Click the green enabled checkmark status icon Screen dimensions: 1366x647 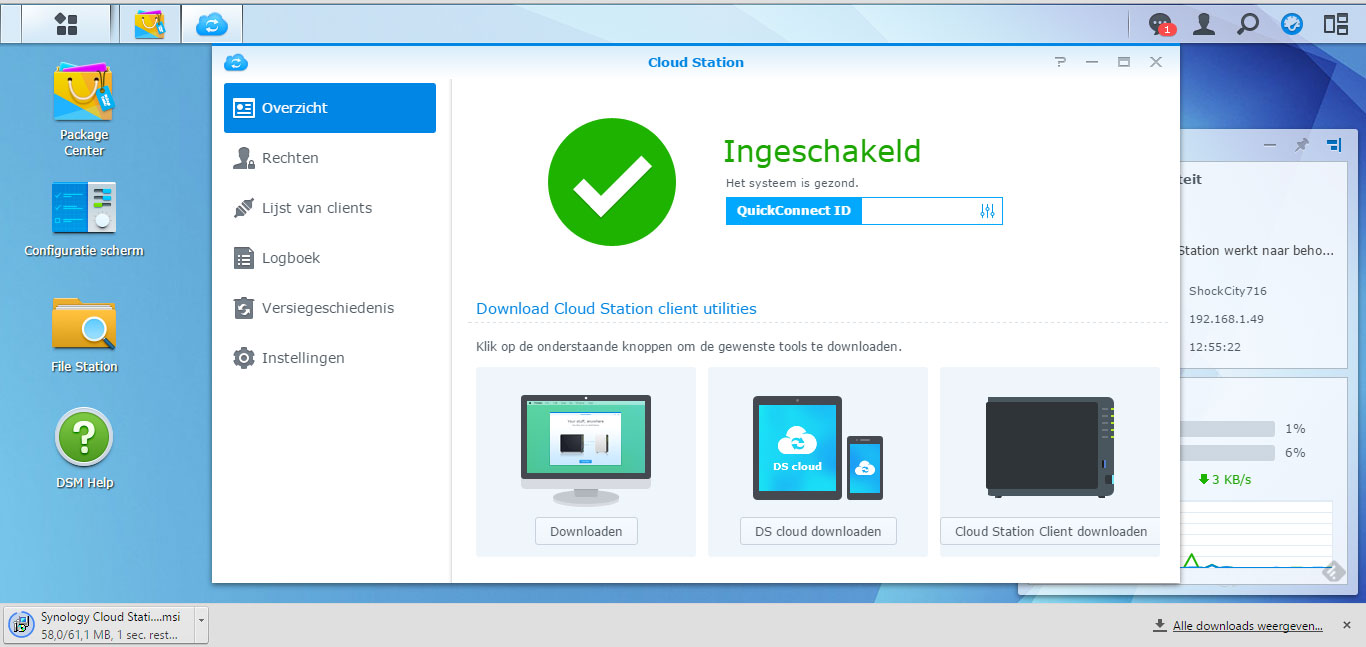pyautogui.click(x=612, y=181)
